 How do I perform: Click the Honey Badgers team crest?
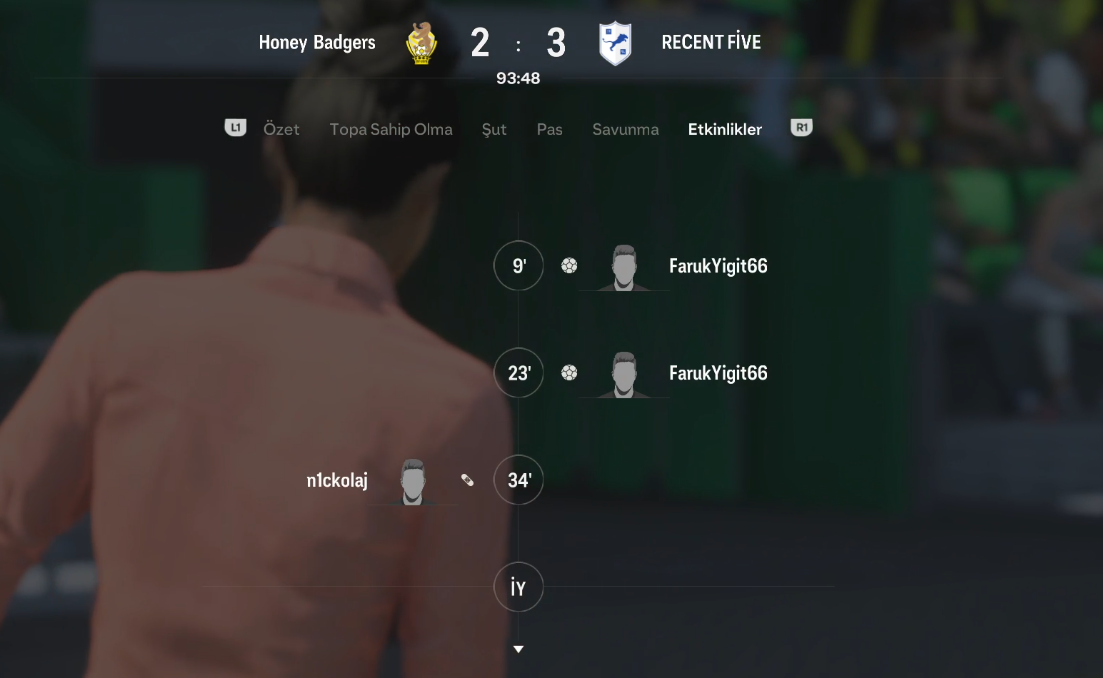pyautogui.click(x=421, y=44)
